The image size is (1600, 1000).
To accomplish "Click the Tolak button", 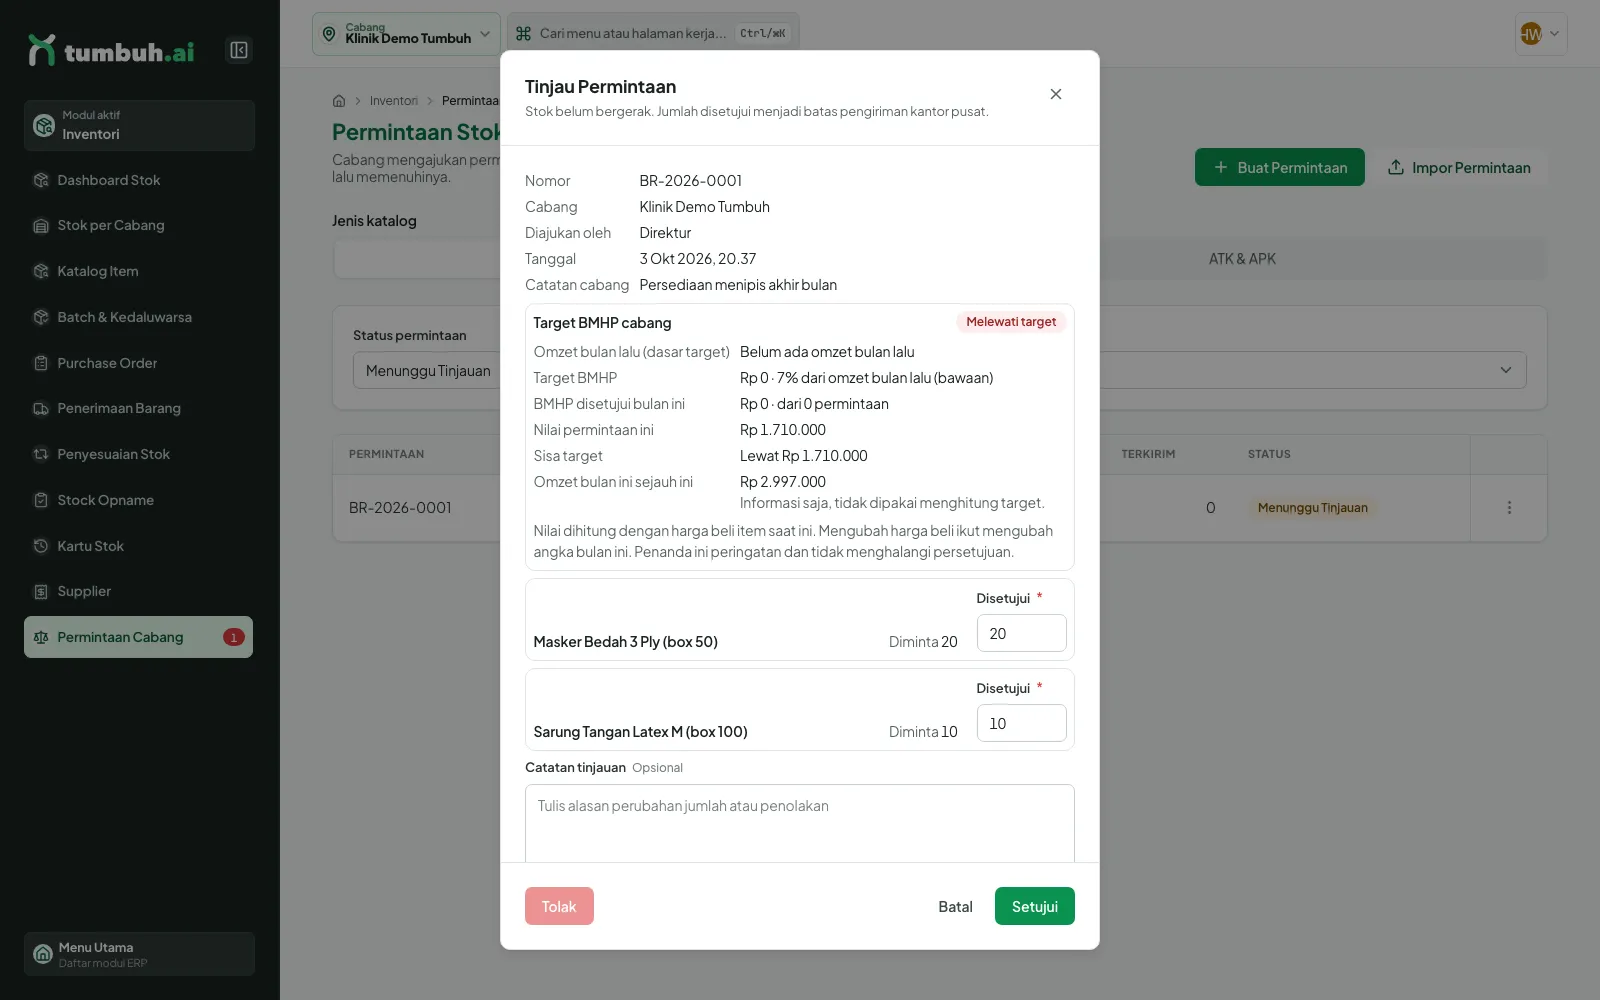I will tap(559, 906).
